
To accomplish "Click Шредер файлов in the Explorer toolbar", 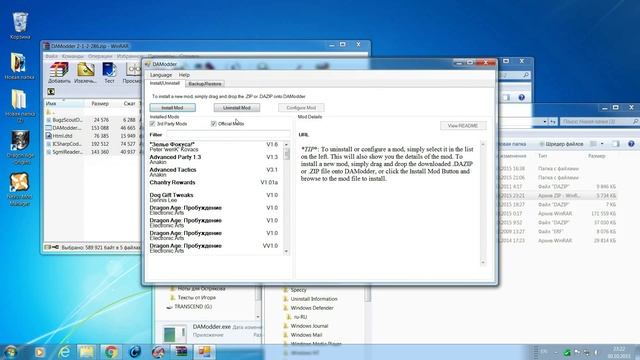I will [562, 144].
